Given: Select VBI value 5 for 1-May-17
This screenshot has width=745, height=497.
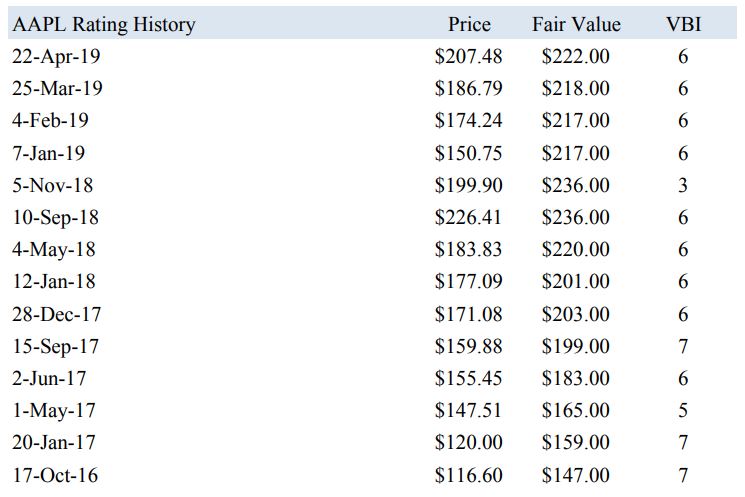Looking at the screenshot, I should pos(683,410).
